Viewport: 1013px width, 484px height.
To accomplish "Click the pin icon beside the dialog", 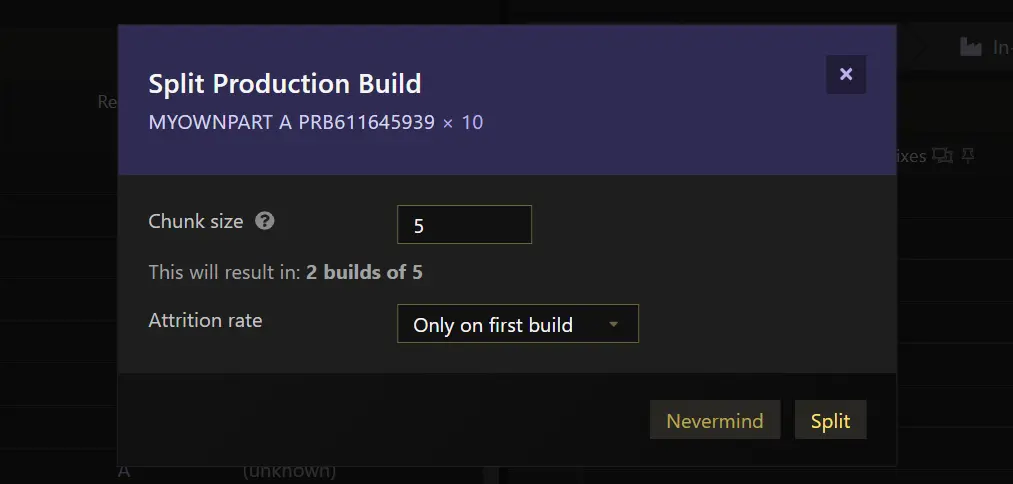I will pyautogui.click(x=967, y=156).
